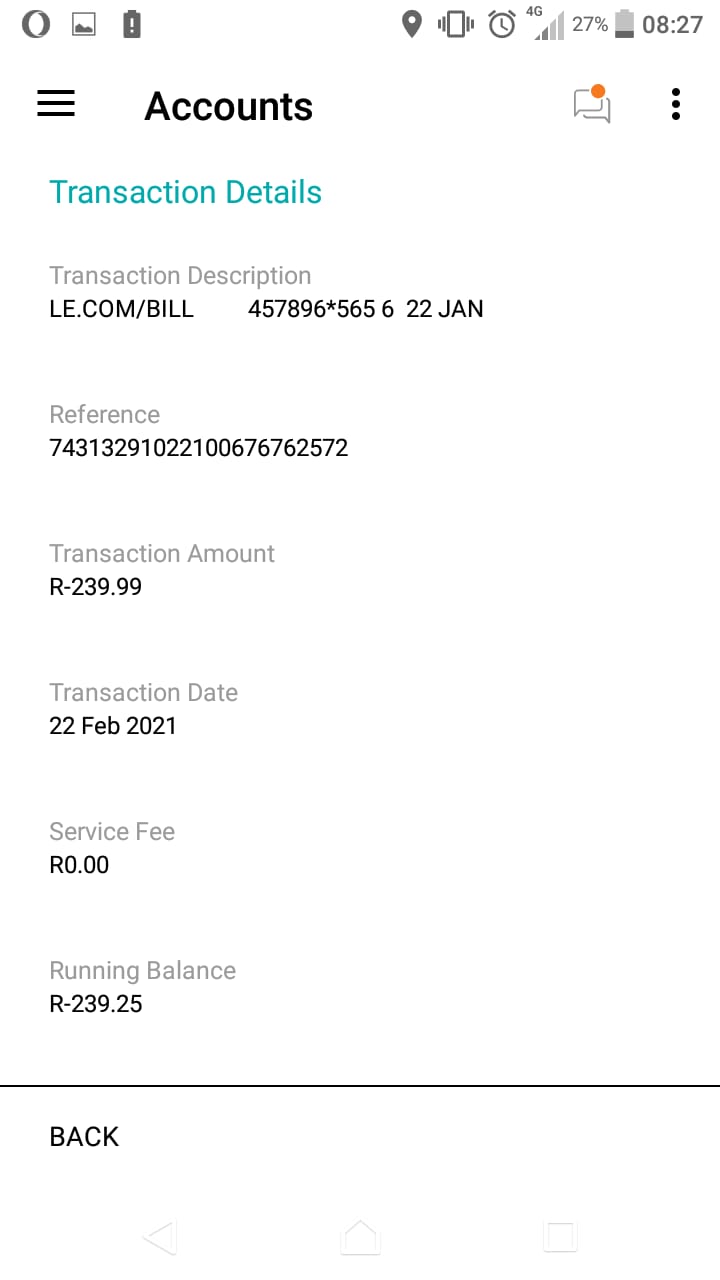720x1280 pixels.
Task: Tap the vibrate mode status icon
Action: pos(456,24)
